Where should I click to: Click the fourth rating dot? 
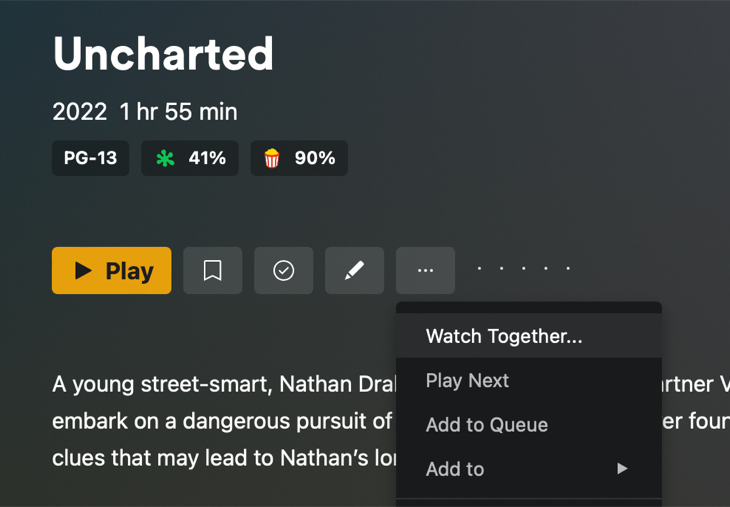(546, 268)
